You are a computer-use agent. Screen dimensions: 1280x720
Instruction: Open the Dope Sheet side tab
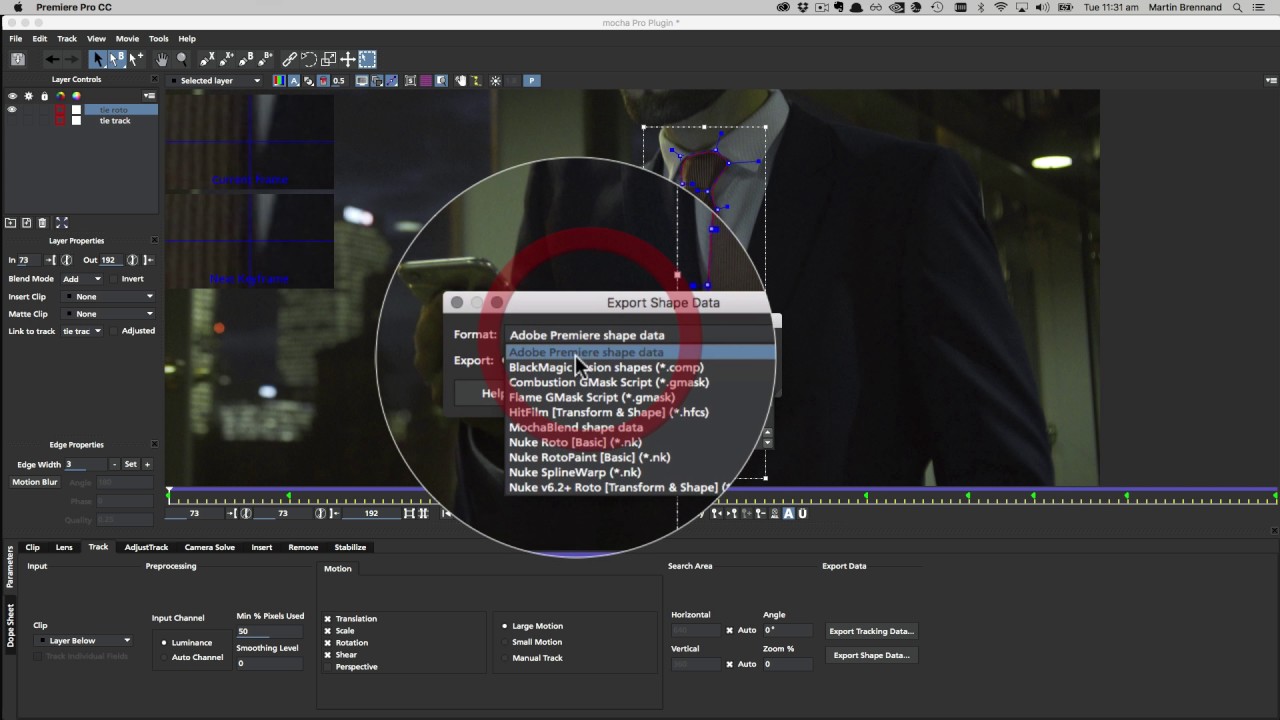coord(10,625)
